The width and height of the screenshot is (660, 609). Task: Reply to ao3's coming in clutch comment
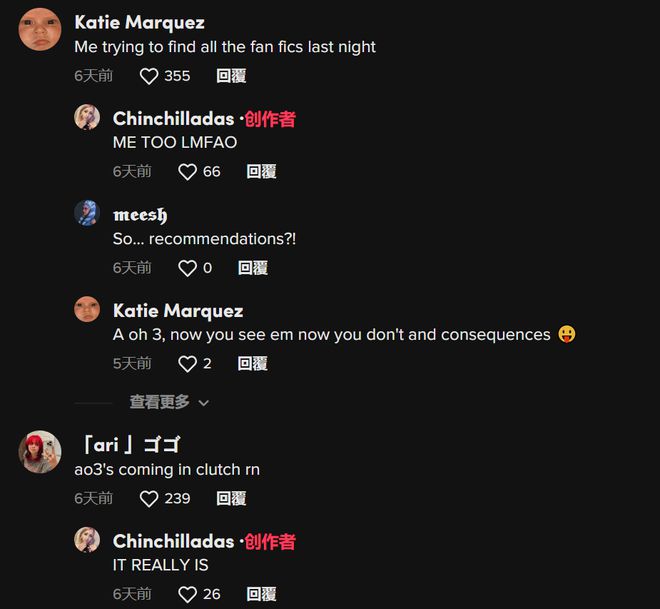(x=231, y=499)
